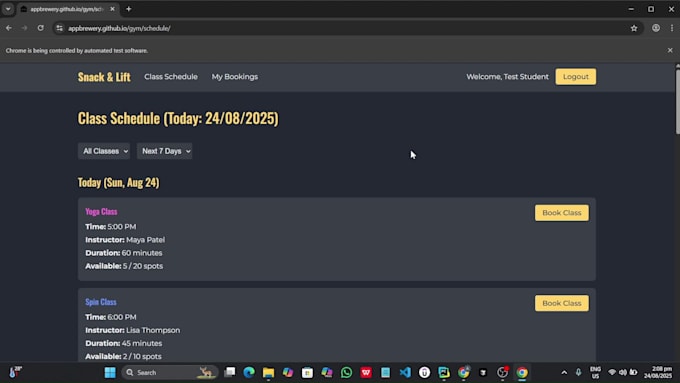Viewport: 680px width, 383px height.
Task: Launch Microsoft Edge from the taskbar
Action: [249, 372]
